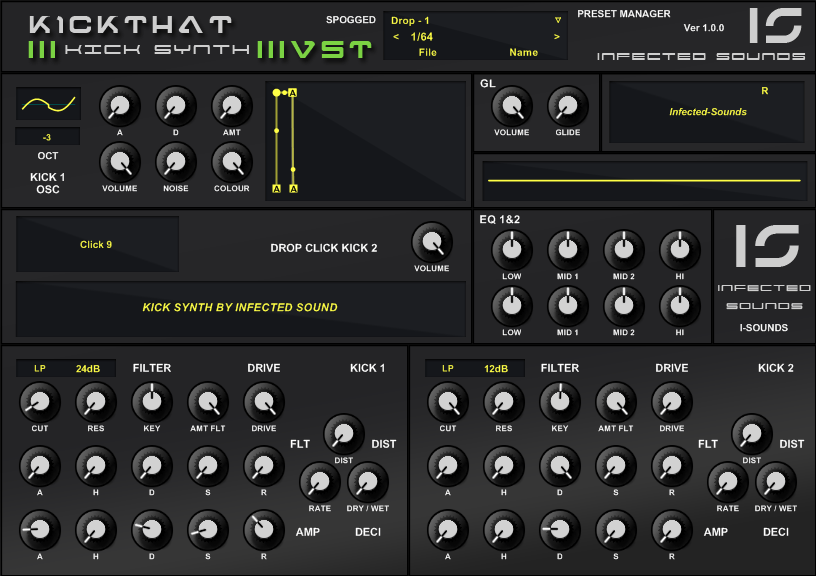Turn the GLIDE knob
This screenshot has height=576, width=816.
(x=568, y=107)
